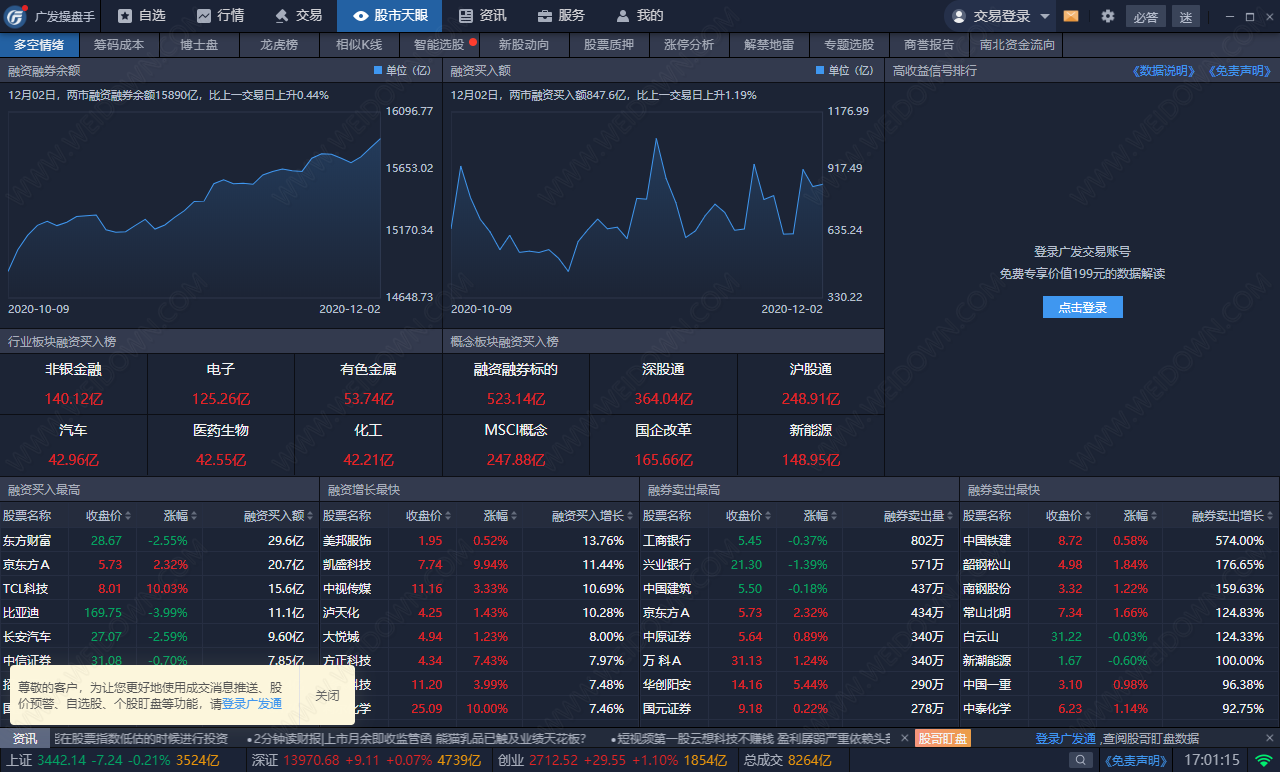Sort 融券卖出最快 table by 收盘价
This screenshot has width=1280, height=772.
point(1069,516)
